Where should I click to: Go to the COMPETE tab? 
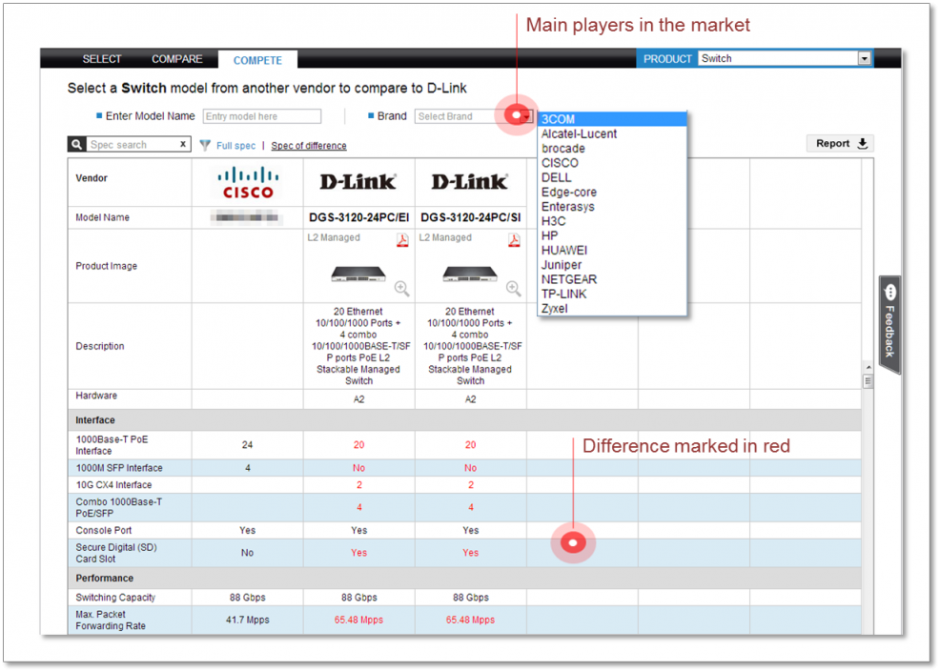pyautogui.click(x=258, y=60)
